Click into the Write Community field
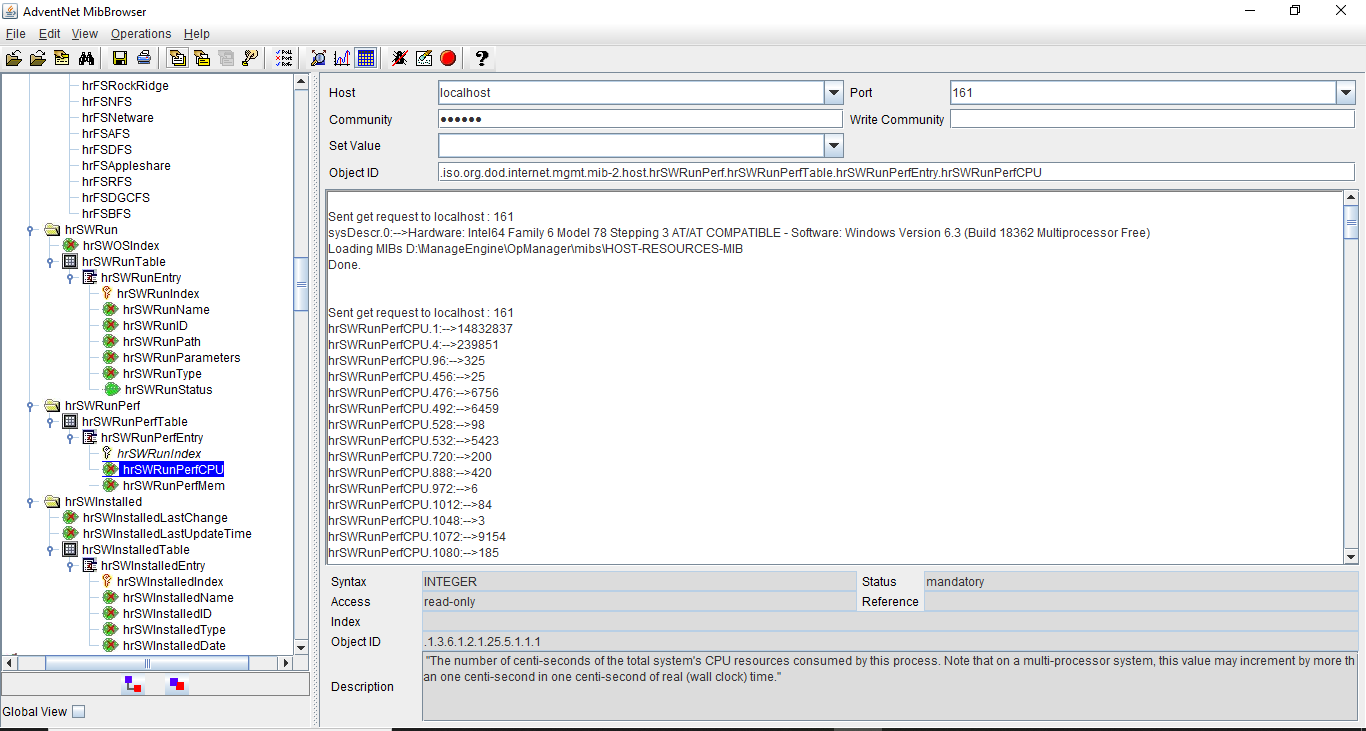Screen dimensions: 1366x731 click(1152, 119)
